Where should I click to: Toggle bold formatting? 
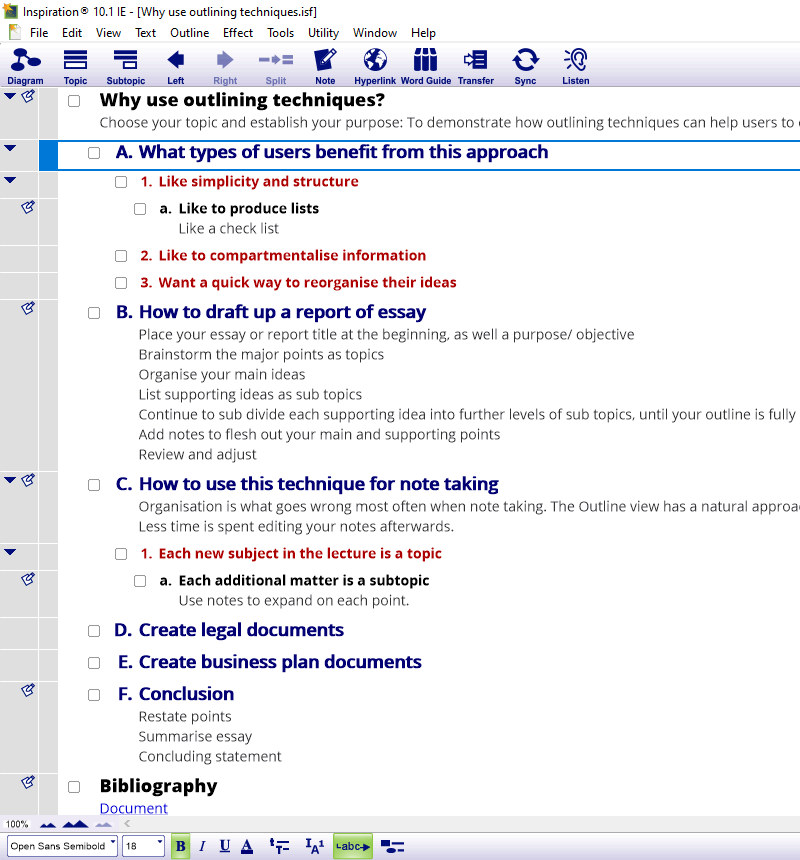click(x=180, y=846)
